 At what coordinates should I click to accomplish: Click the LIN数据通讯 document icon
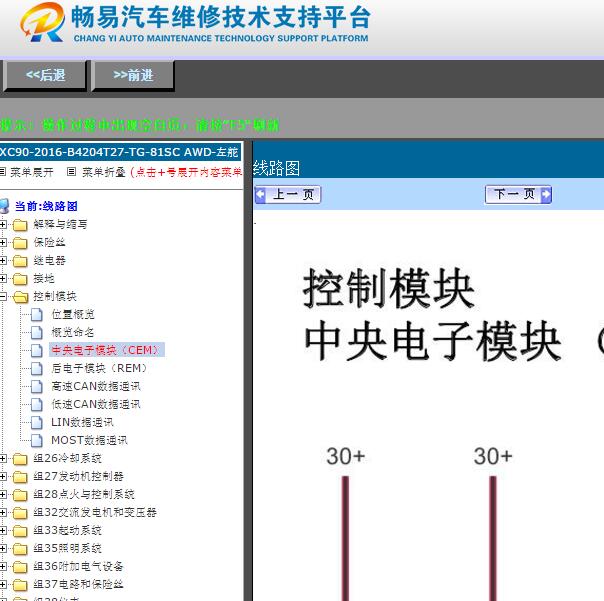click(37, 422)
